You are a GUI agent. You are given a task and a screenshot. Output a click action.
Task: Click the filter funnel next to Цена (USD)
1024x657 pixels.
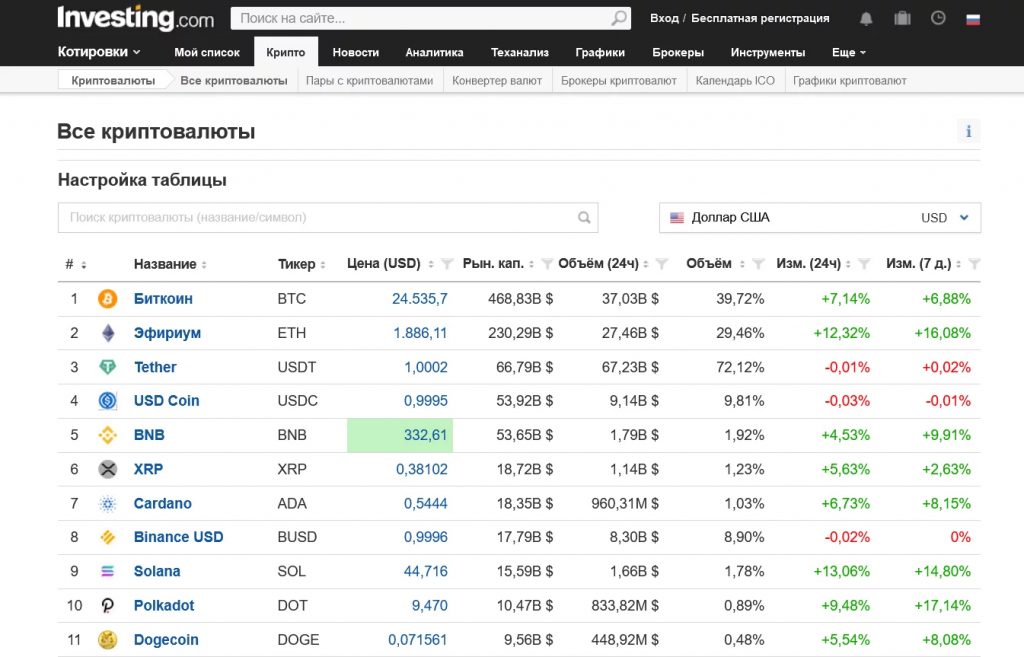[447, 264]
